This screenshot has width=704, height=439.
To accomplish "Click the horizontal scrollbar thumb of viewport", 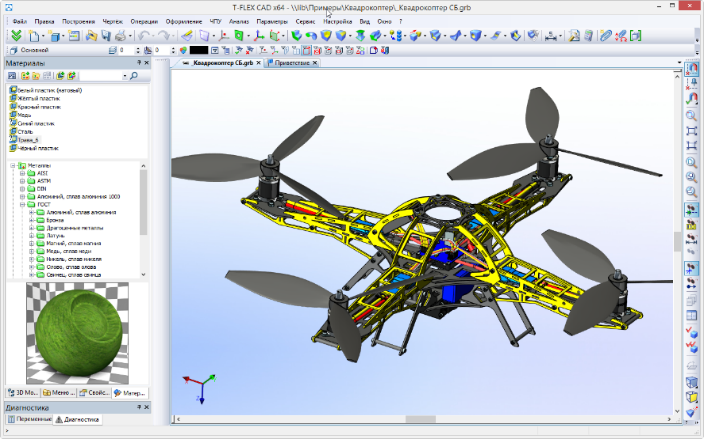I will click(421, 419).
